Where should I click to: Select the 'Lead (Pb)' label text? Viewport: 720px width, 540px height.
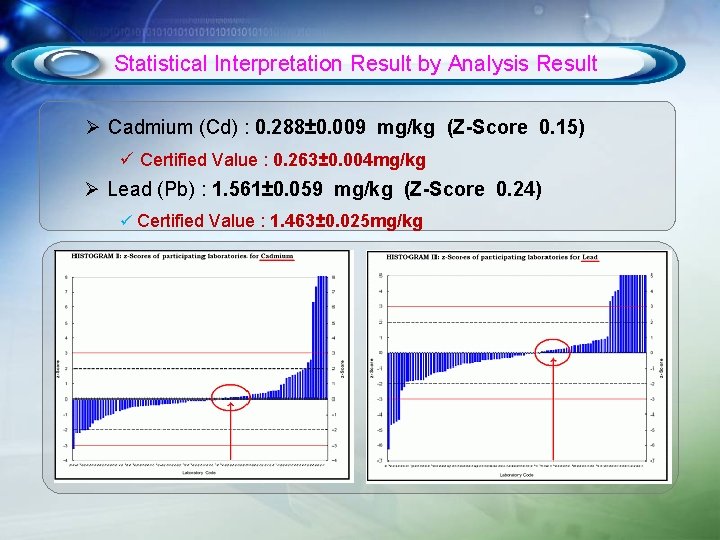point(152,189)
